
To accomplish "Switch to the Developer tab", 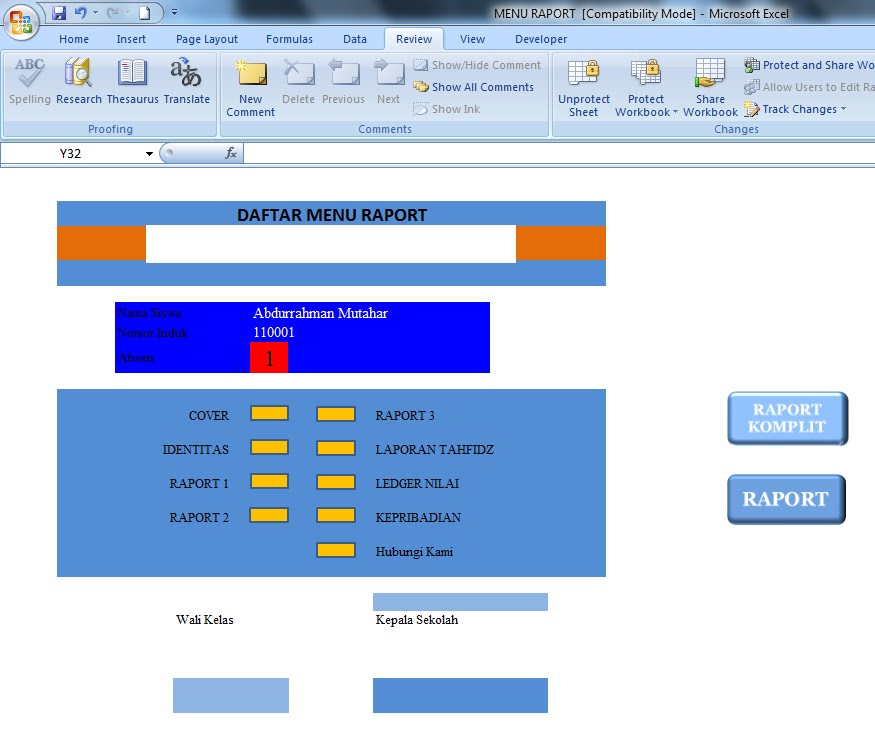I will pos(539,38).
